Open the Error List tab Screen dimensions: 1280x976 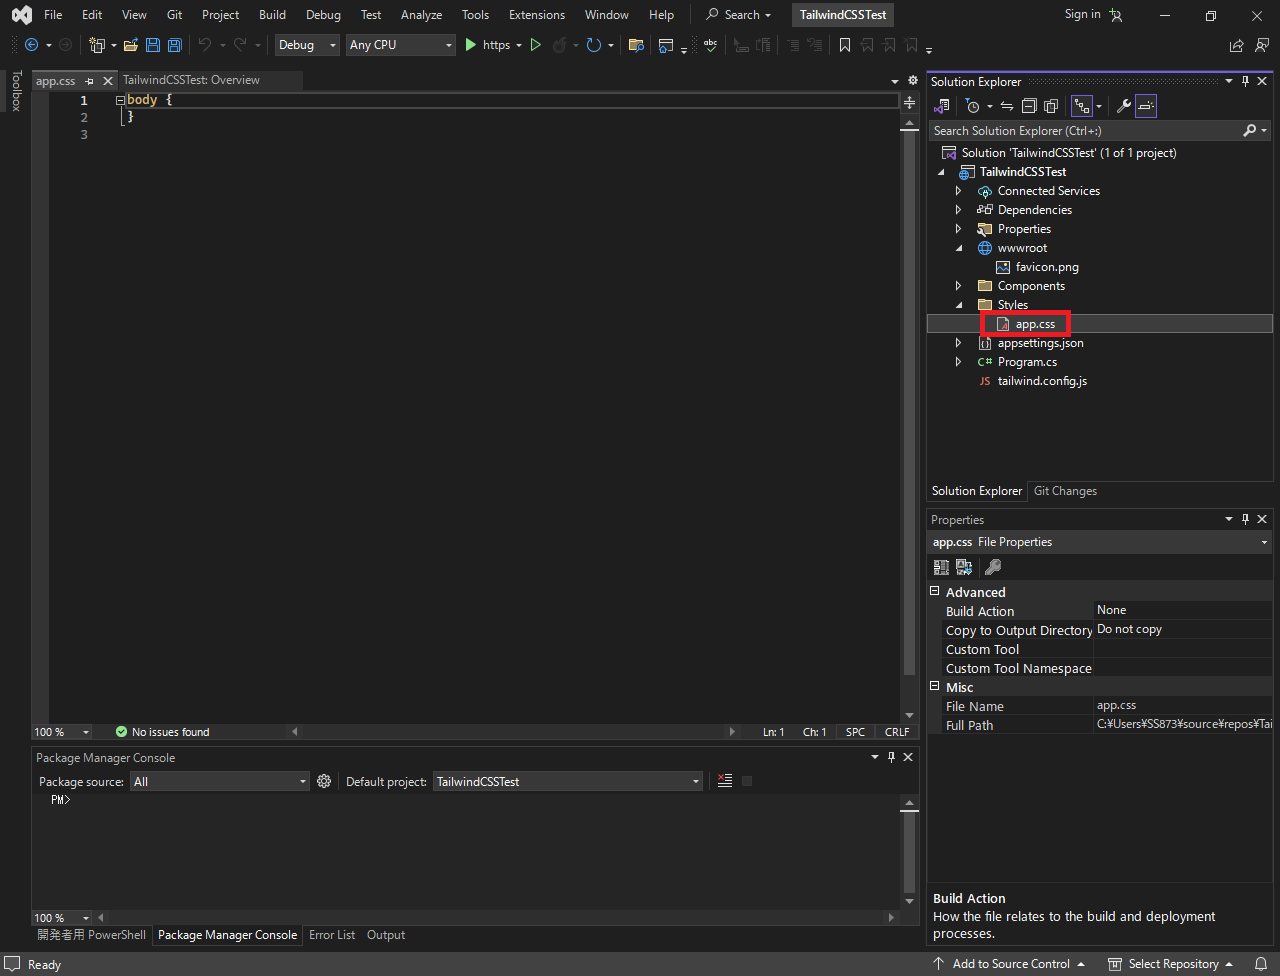pyautogui.click(x=332, y=935)
